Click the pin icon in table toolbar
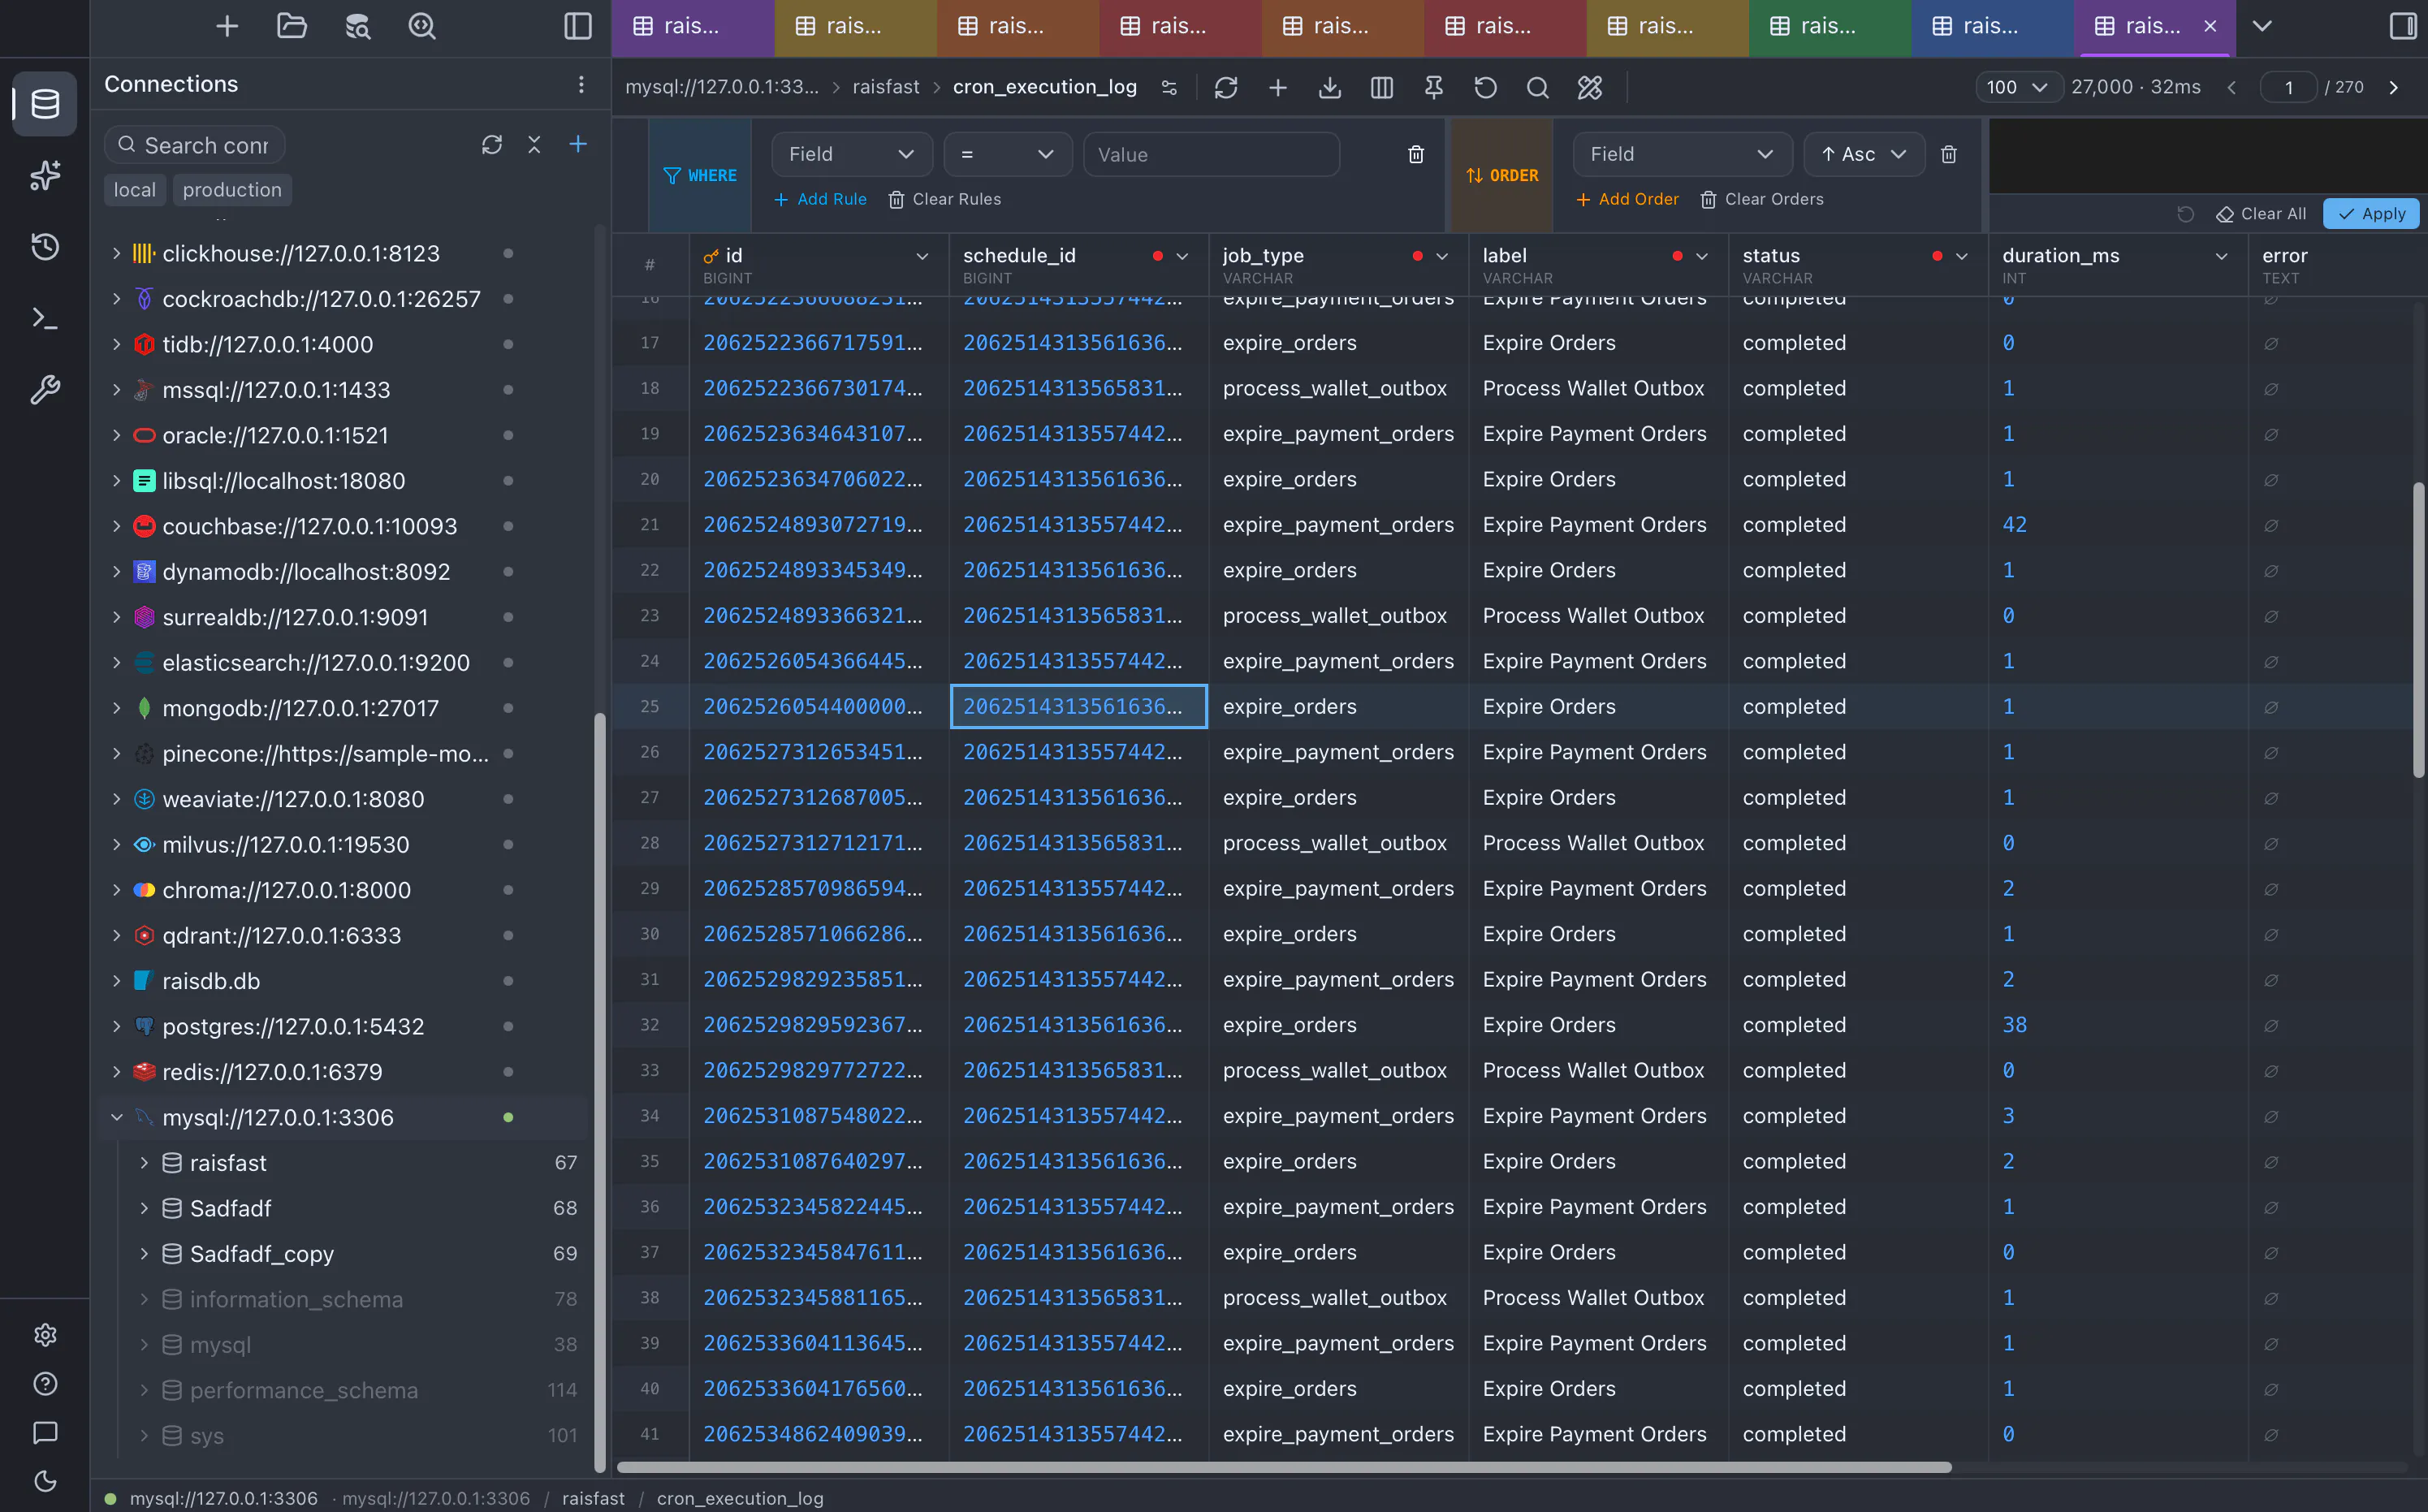 click(1434, 88)
